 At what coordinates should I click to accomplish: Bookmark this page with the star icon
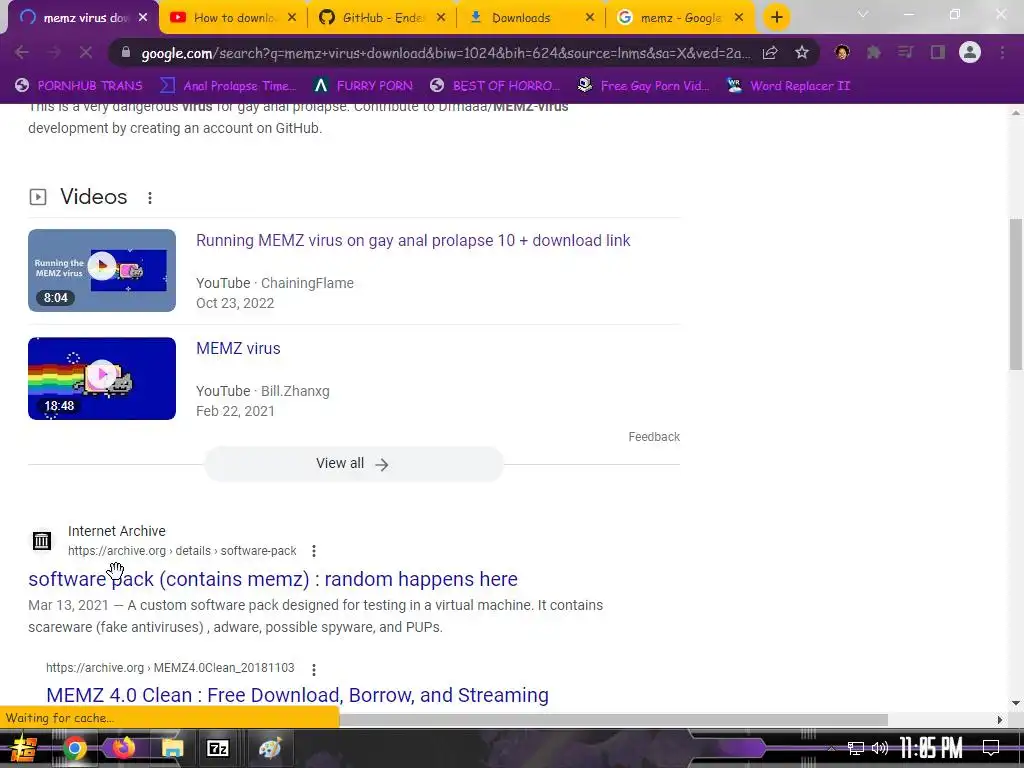[x=802, y=53]
